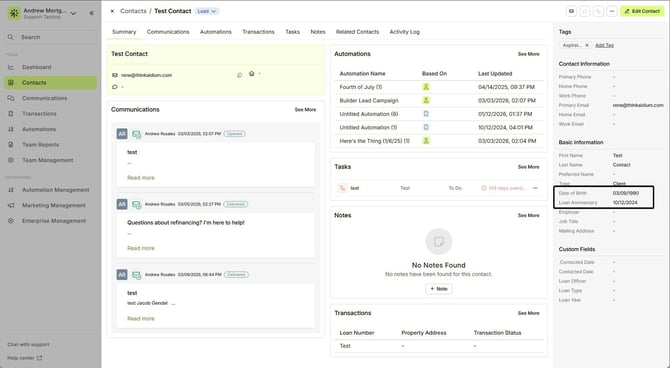
Task: Click the Transactions icon in sidebar
Action: click(x=11, y=114)
